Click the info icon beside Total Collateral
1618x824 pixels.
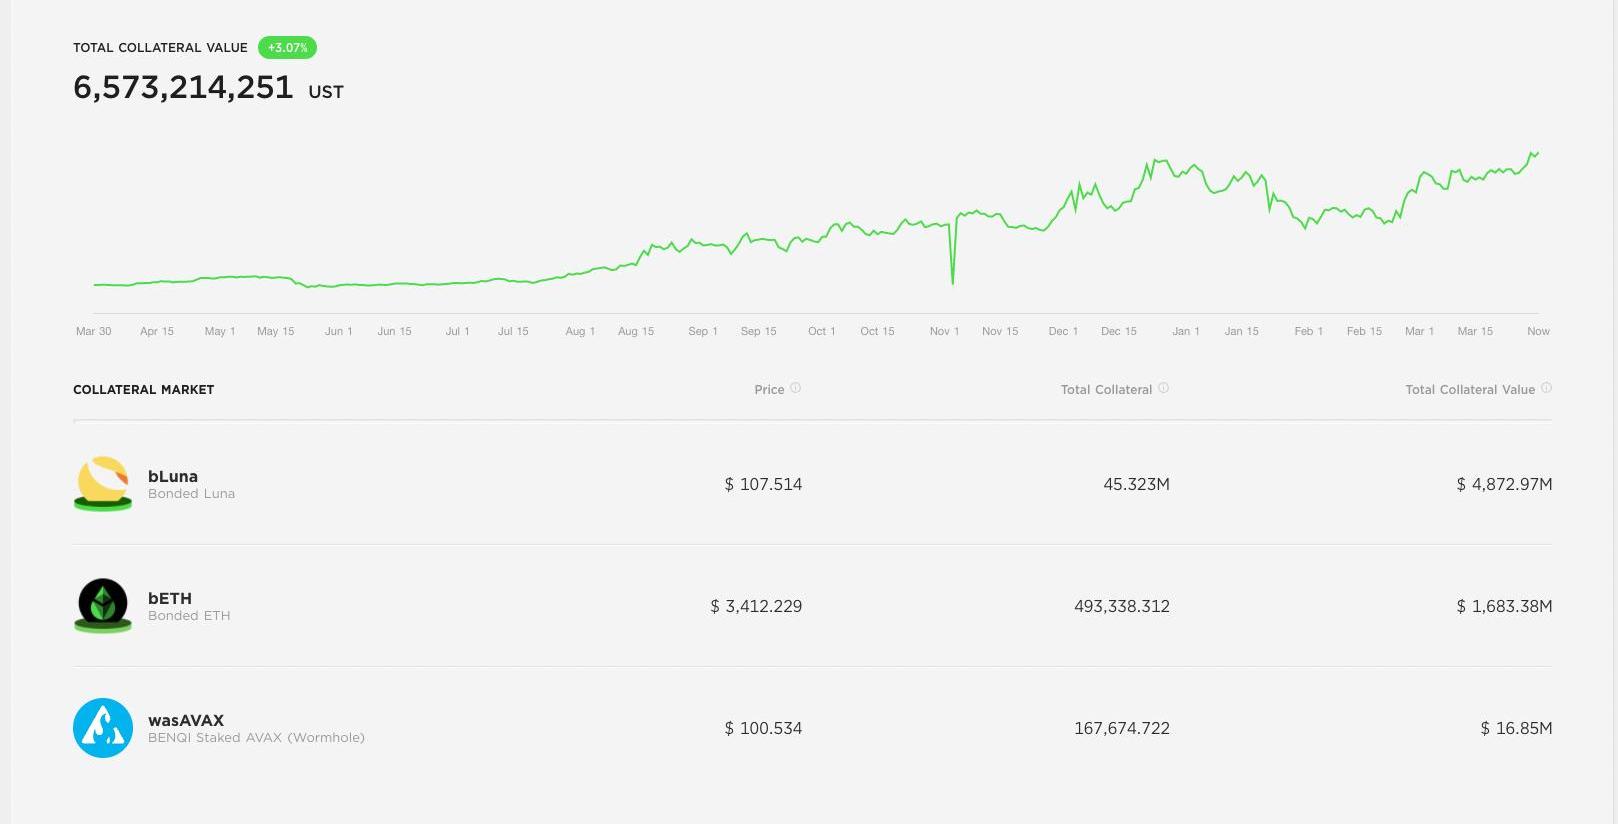(1164, 388)
